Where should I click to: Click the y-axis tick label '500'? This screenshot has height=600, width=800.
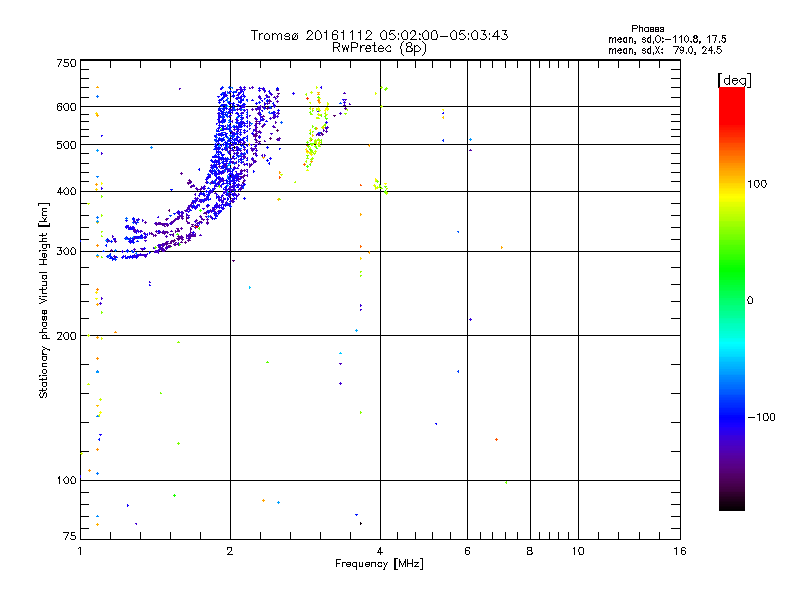(x=66, y=145)
